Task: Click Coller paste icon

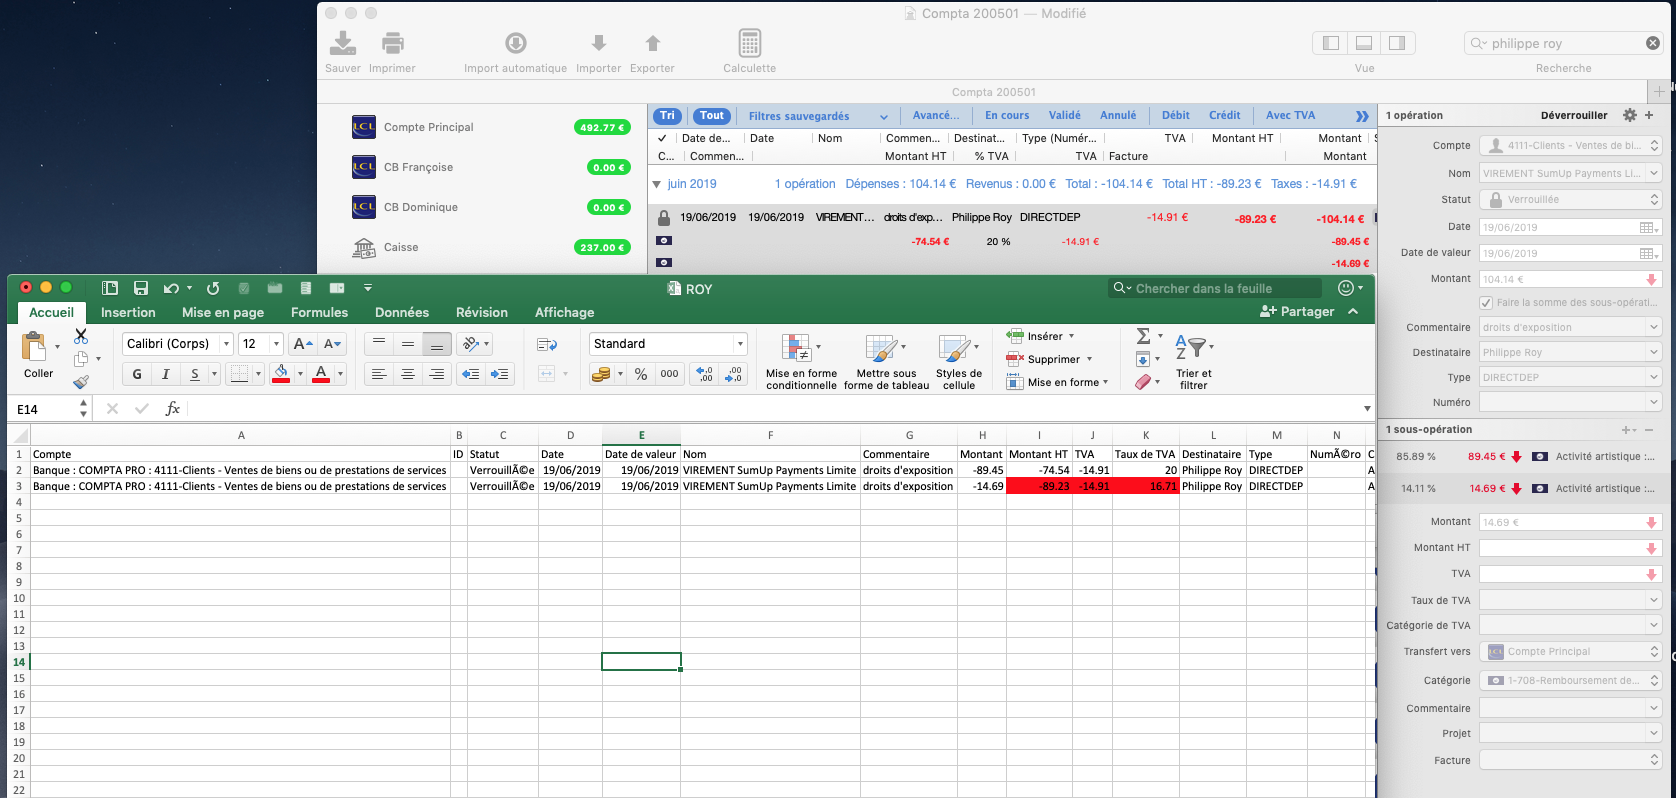Action: [35, 347]
